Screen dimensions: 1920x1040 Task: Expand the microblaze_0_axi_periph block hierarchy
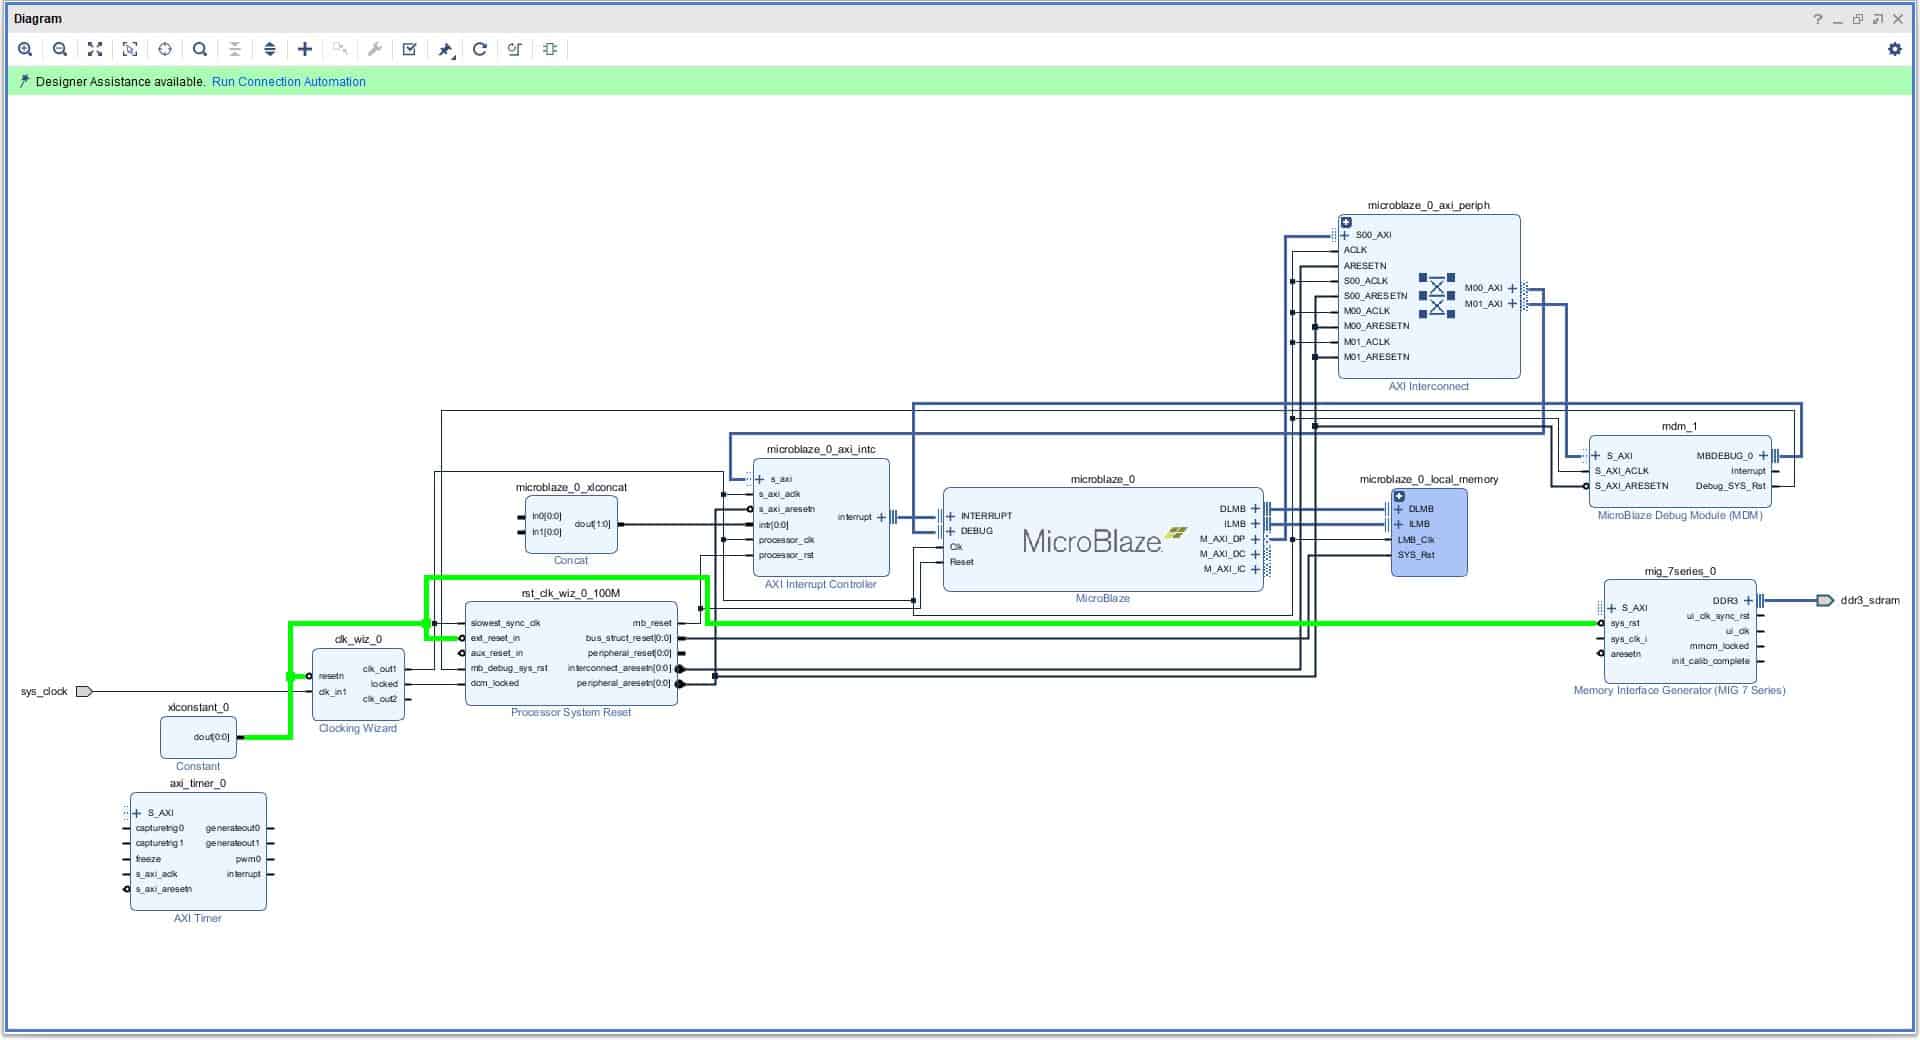click(1347, 222)
